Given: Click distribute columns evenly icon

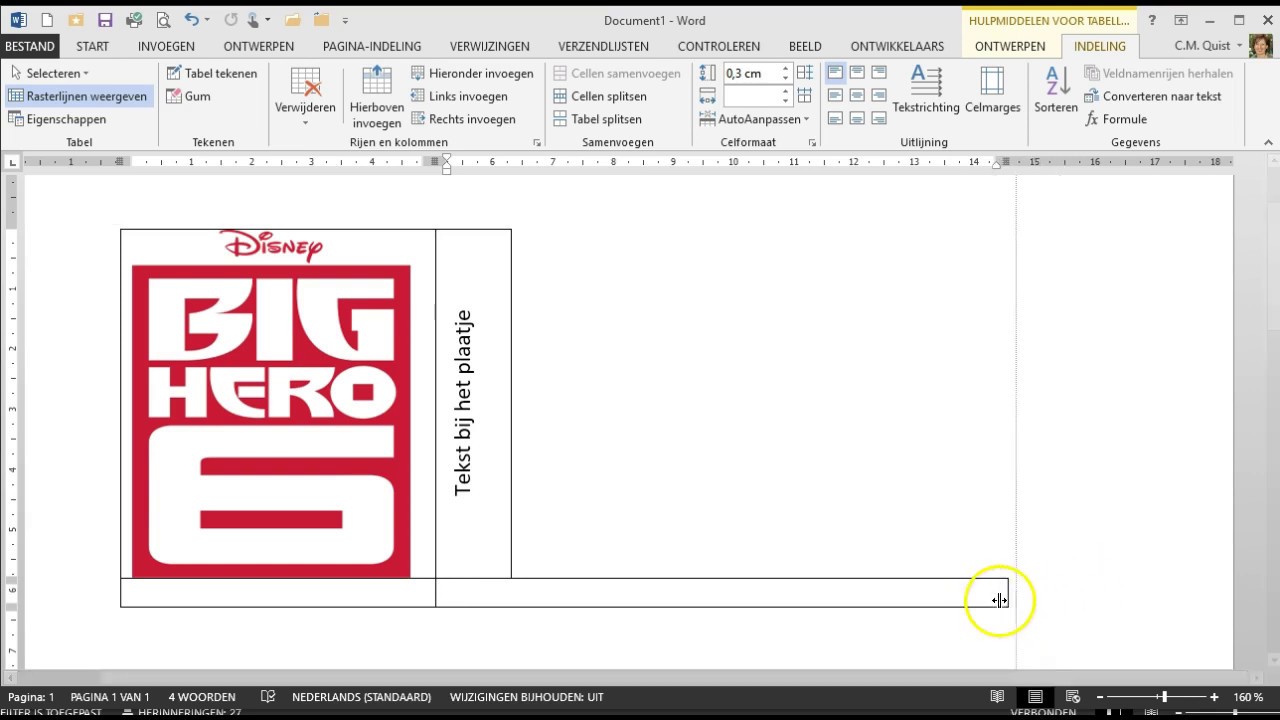Looking at the screenshot, I should (805, 96).
